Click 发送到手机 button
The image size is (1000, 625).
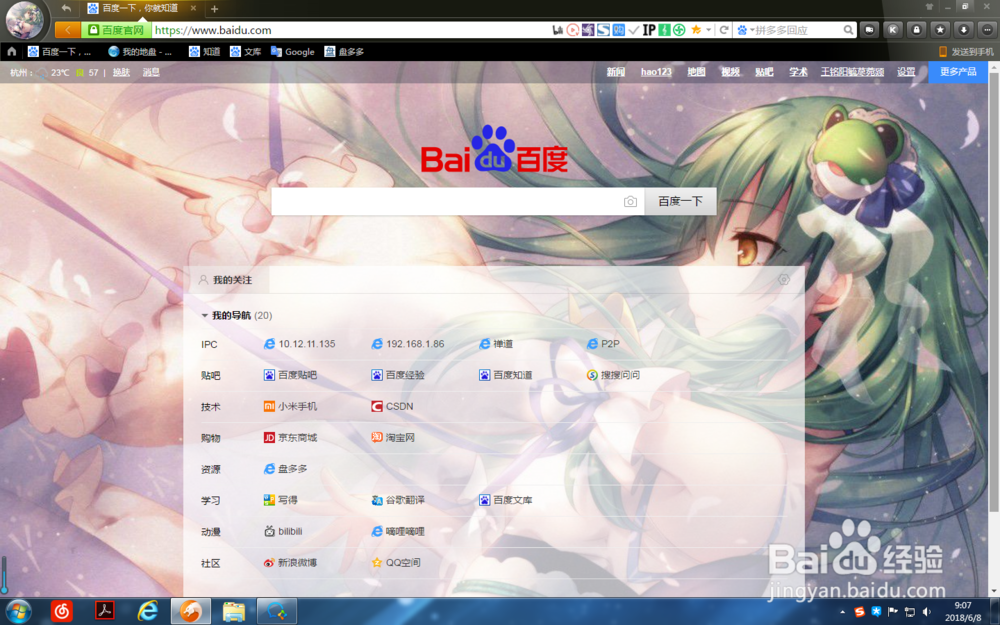[x=966, y=52]
